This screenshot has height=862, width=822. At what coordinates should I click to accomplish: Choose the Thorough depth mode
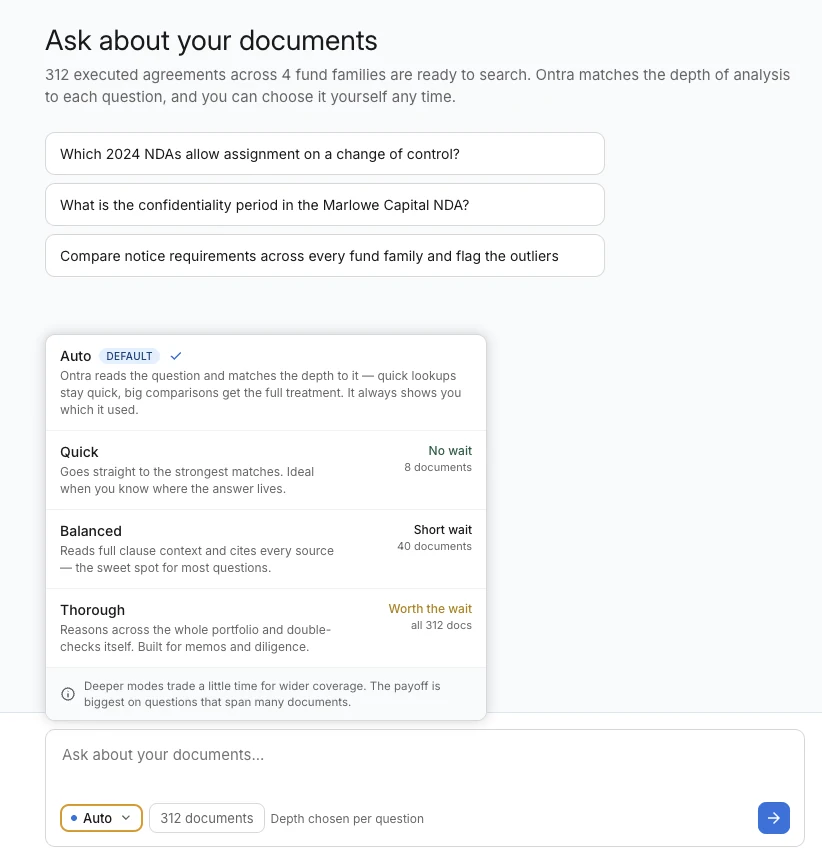[266, 628]
